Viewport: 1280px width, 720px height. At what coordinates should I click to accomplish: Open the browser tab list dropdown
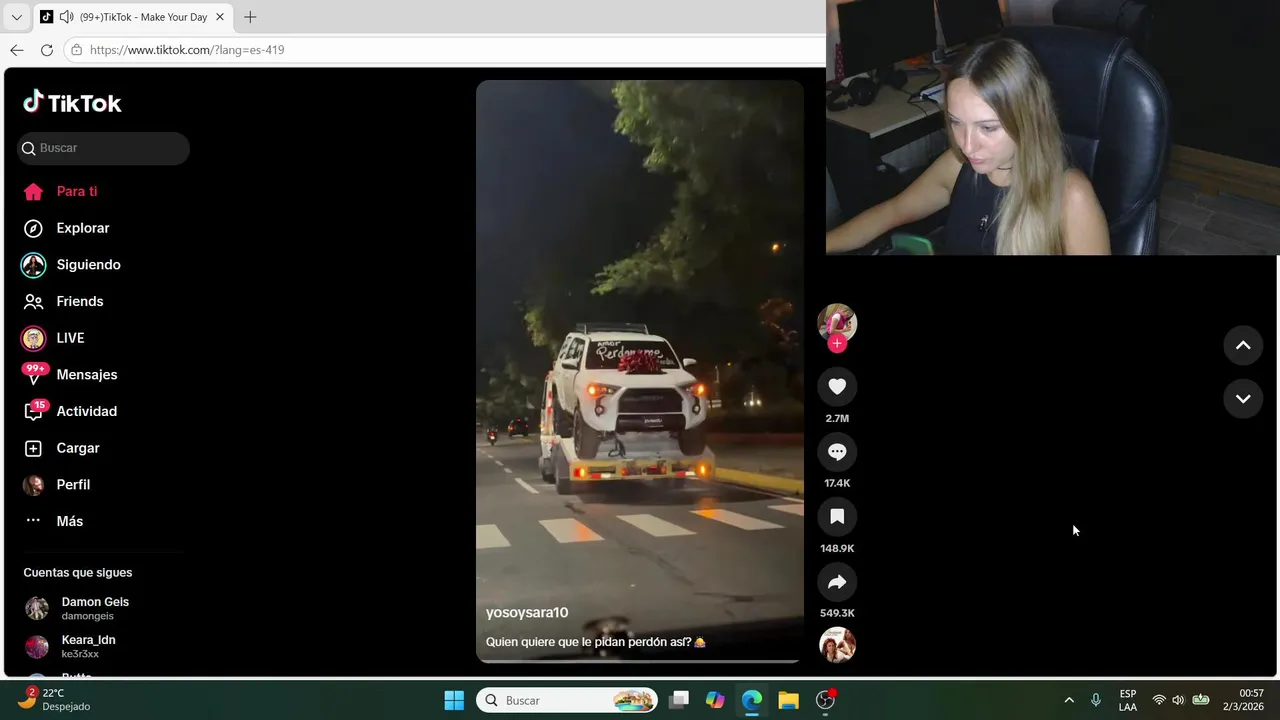point(16,17)
